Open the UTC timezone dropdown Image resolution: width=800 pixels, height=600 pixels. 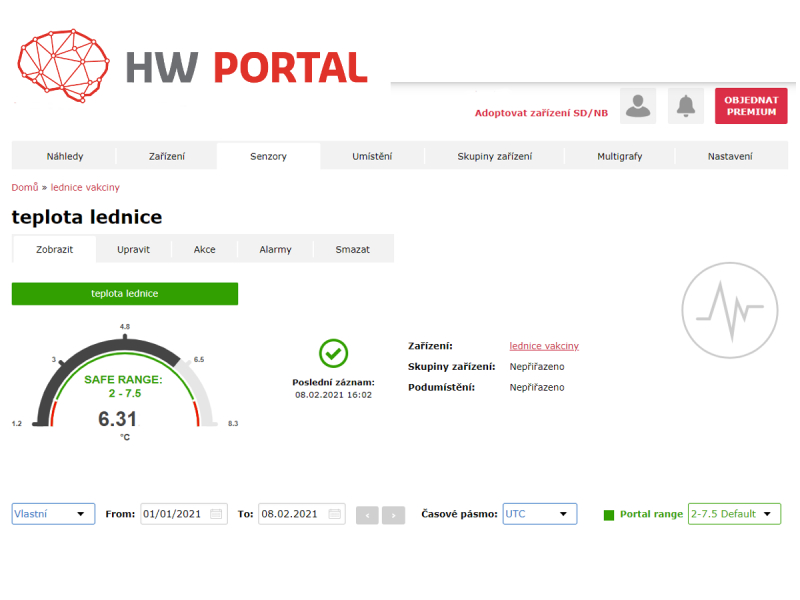tap(539, 514)
